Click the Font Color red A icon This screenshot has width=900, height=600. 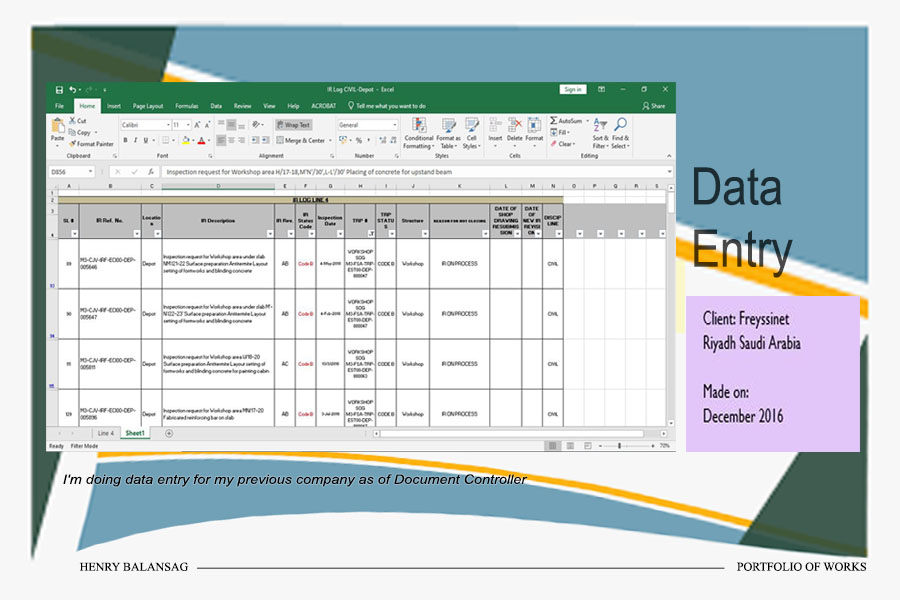201,140
